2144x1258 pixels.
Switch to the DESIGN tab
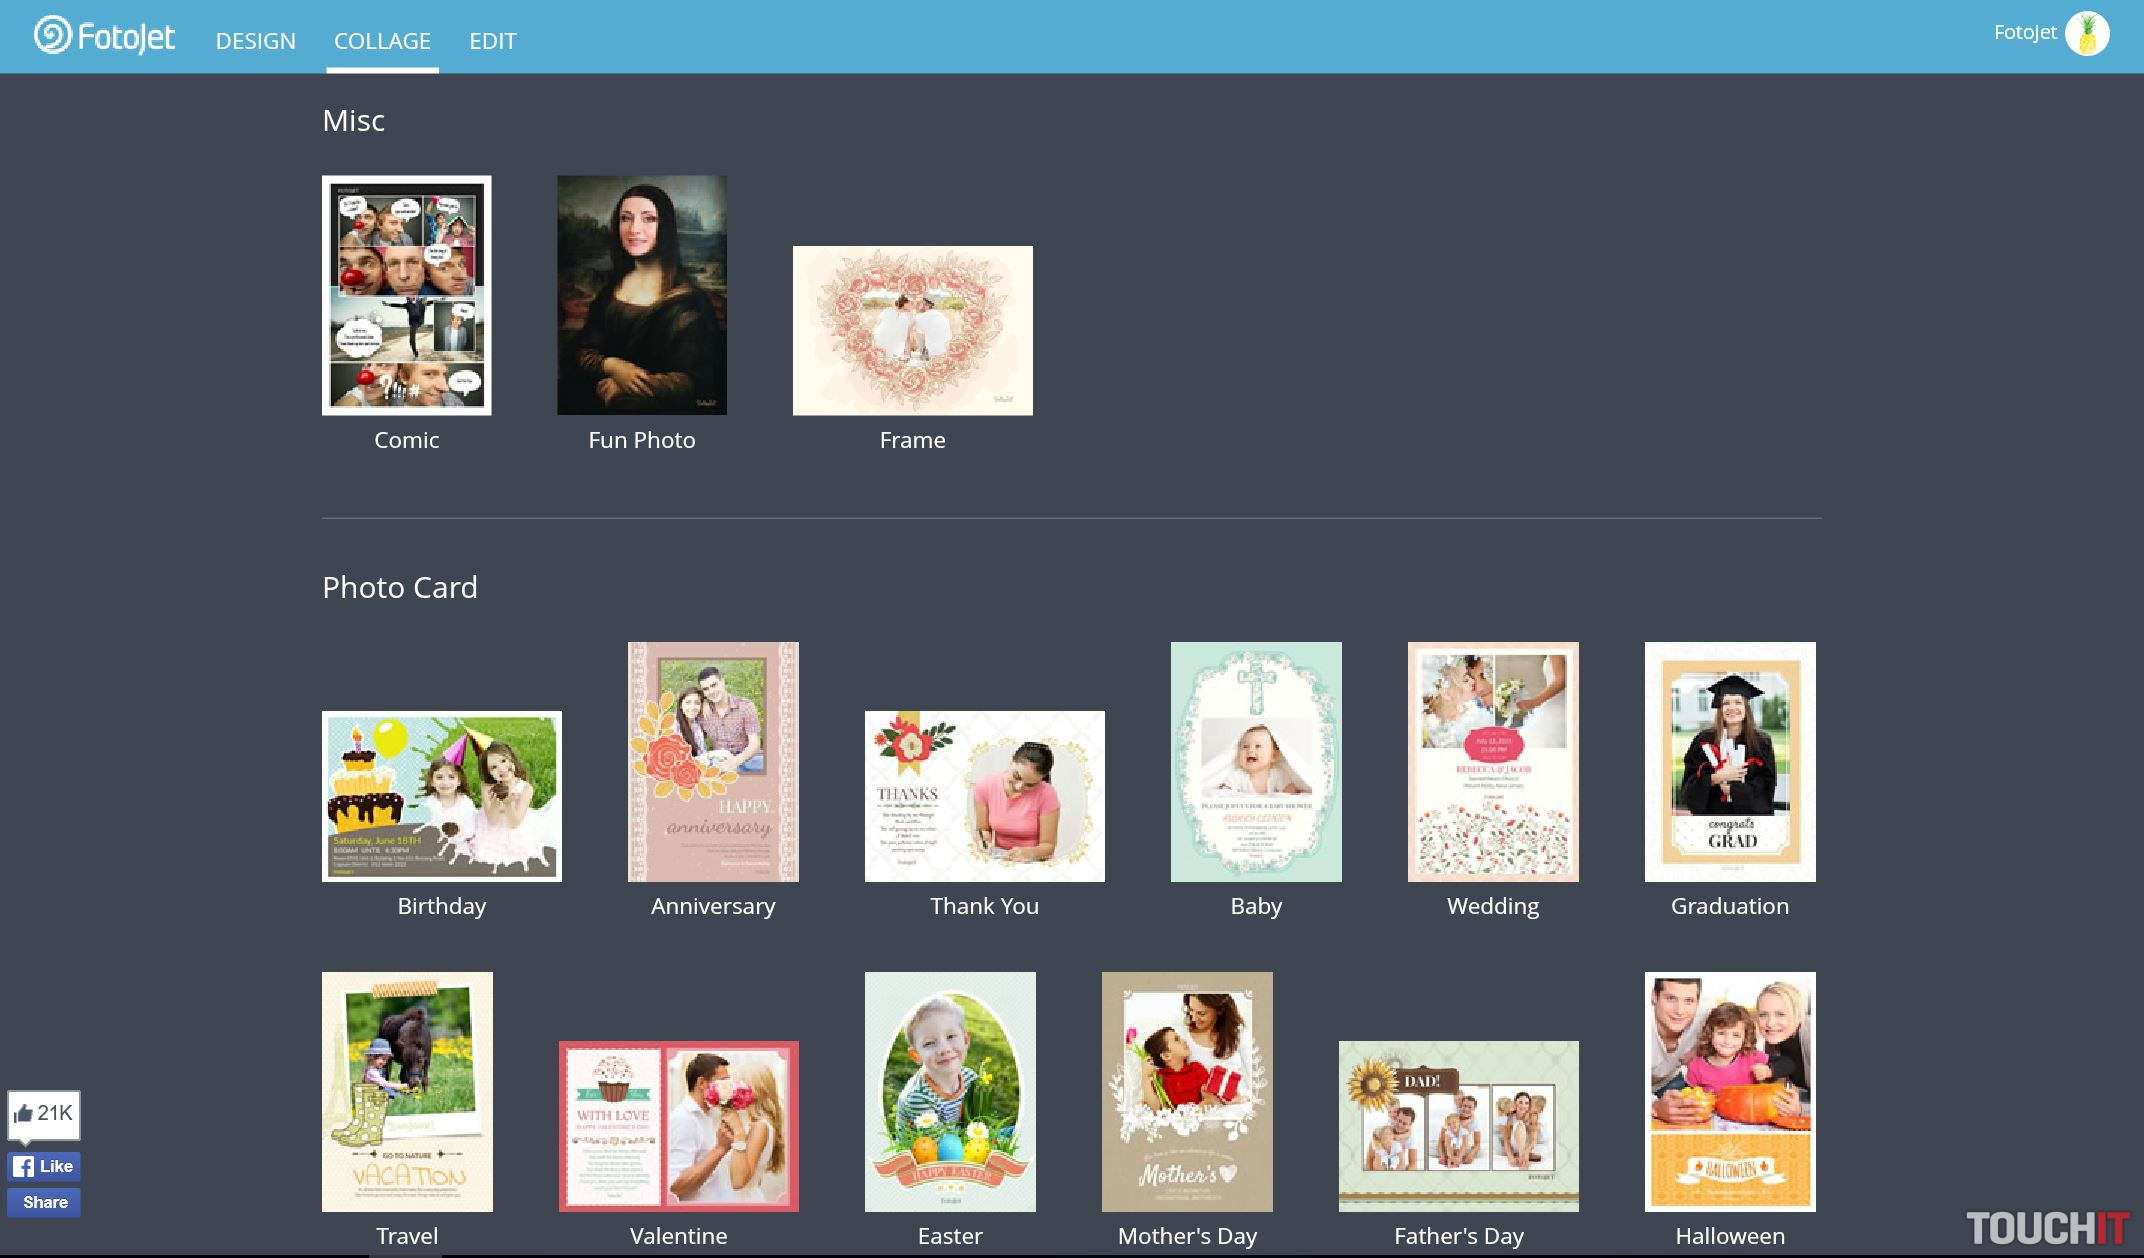pos(256,41)
